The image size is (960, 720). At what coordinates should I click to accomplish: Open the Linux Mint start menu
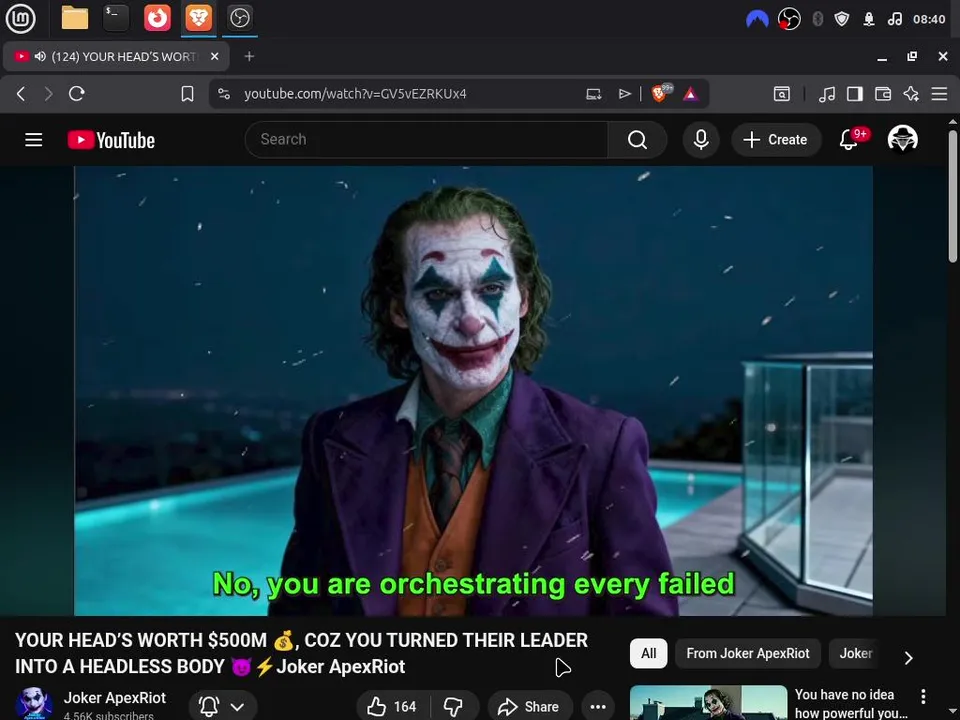(x=20, y=18)
